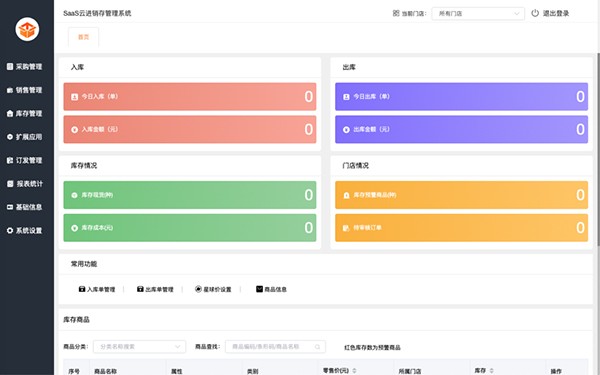Click the icon on the 库存成本 card
The height and width of the screenshot is (375, 600).
75,228
